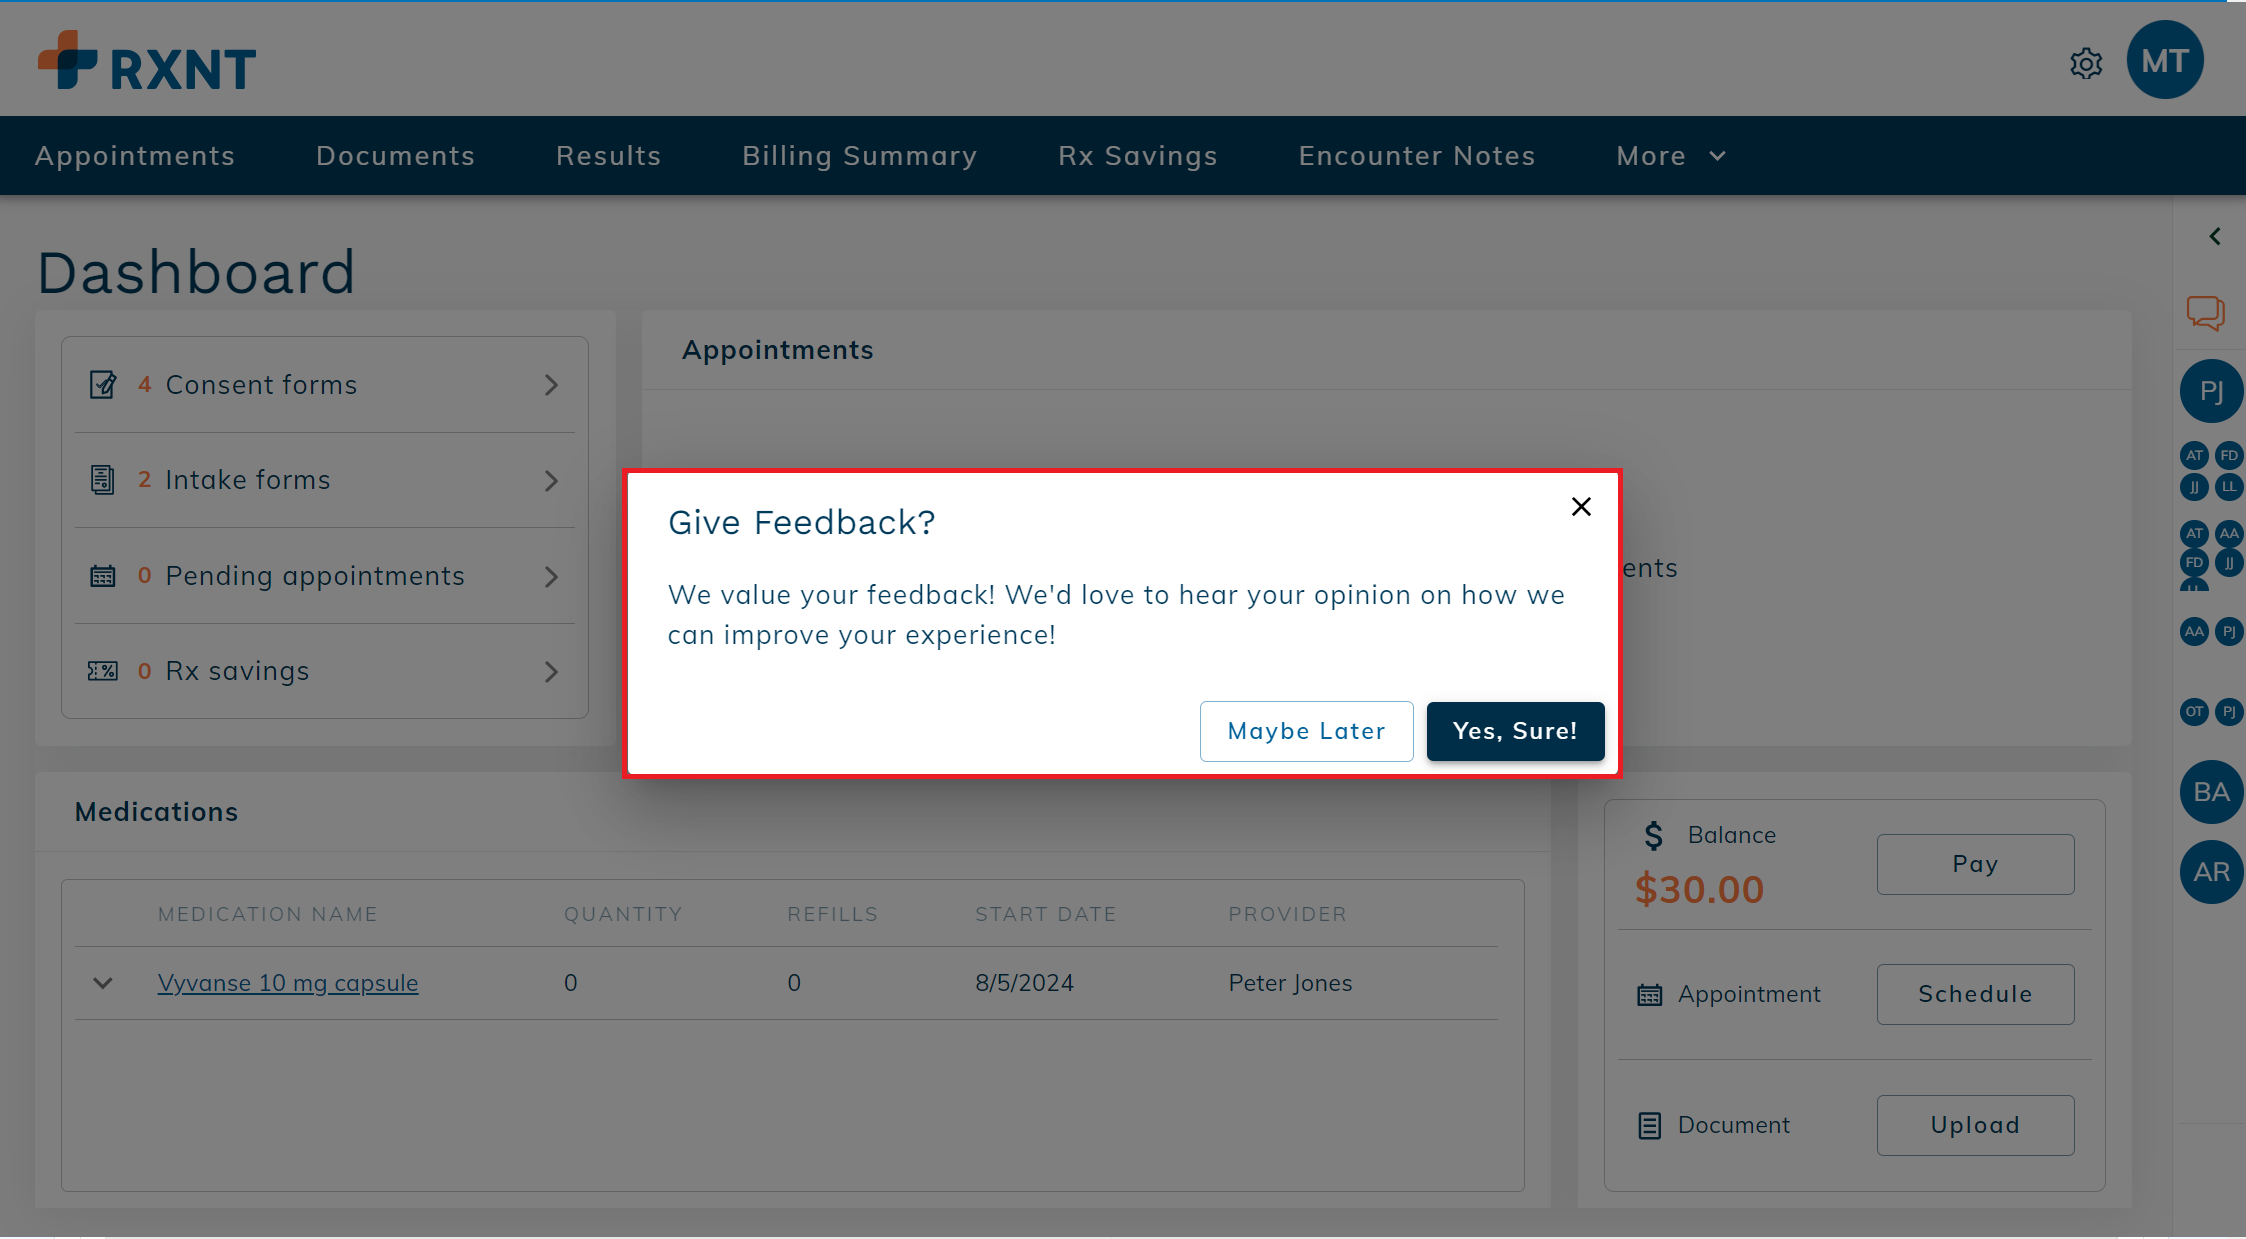2246x1239 pixels.
Task: Open the Pending appointments row chevron
Action: [551, 577]
